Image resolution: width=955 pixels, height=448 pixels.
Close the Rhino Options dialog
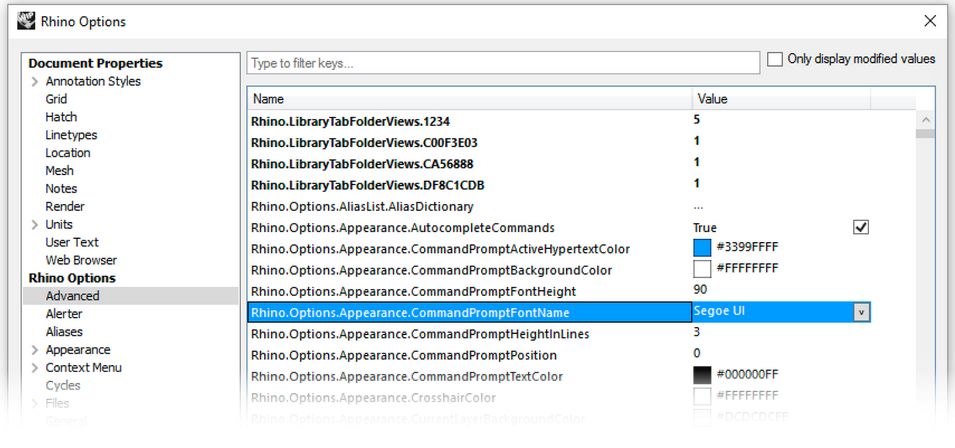tap(930, 21)
